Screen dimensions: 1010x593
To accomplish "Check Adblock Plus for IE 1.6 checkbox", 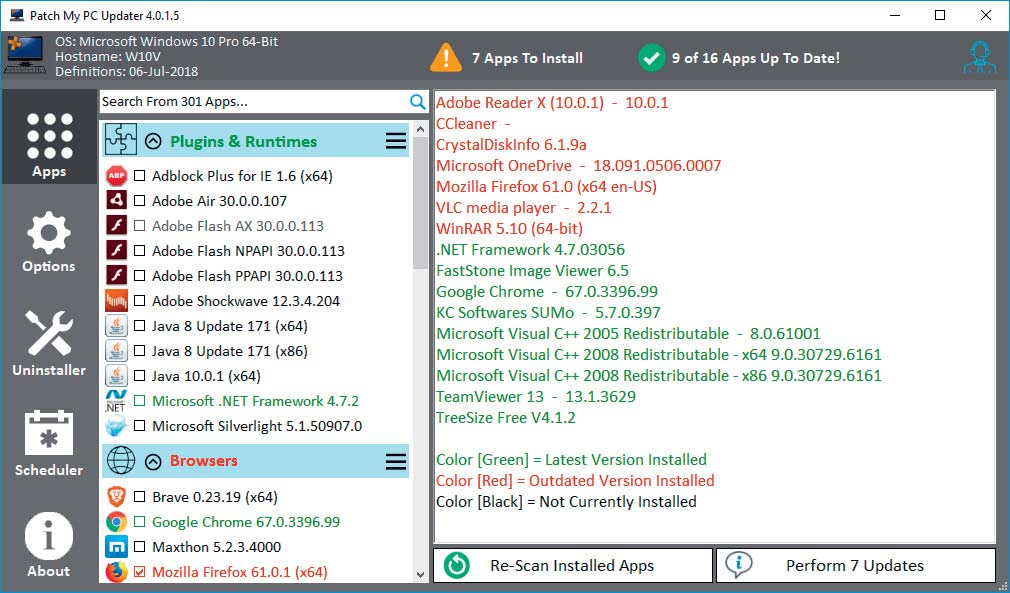I will coord(139,176).
